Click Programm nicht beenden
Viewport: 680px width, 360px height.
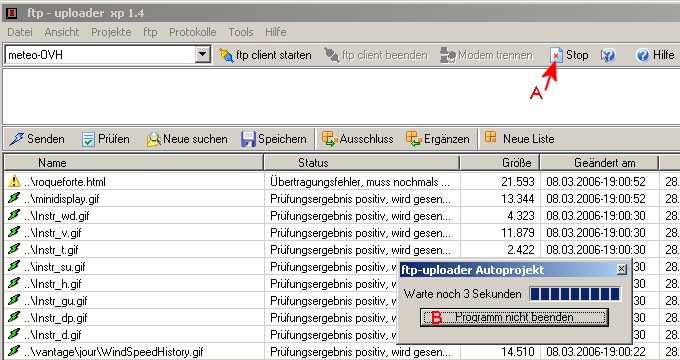point(514,317)
